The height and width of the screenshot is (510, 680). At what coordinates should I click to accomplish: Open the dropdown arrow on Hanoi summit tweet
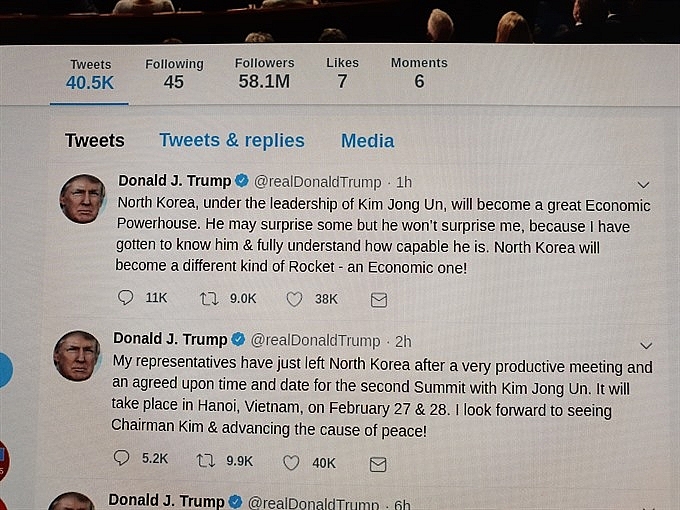tap(646, 345)
